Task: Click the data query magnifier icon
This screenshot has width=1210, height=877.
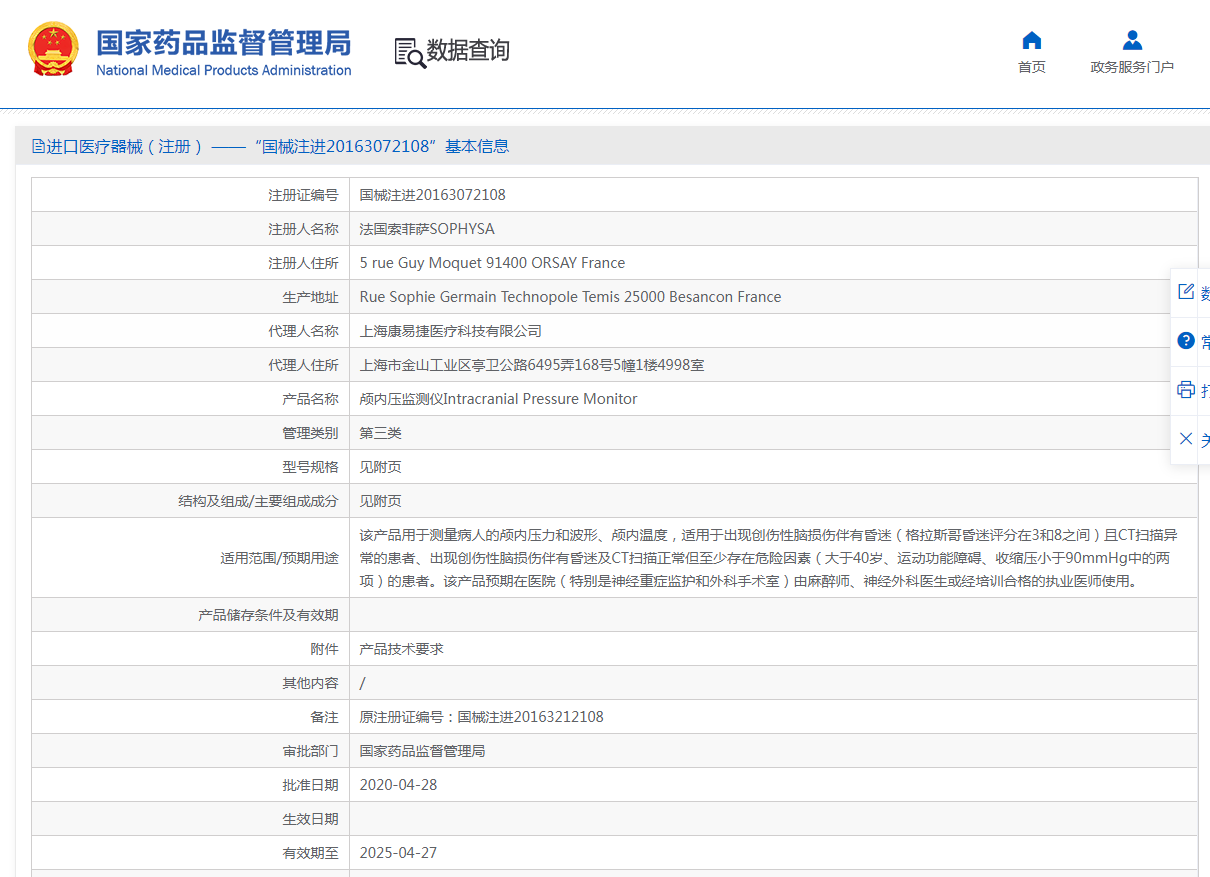Action: (x=409, y=52)
